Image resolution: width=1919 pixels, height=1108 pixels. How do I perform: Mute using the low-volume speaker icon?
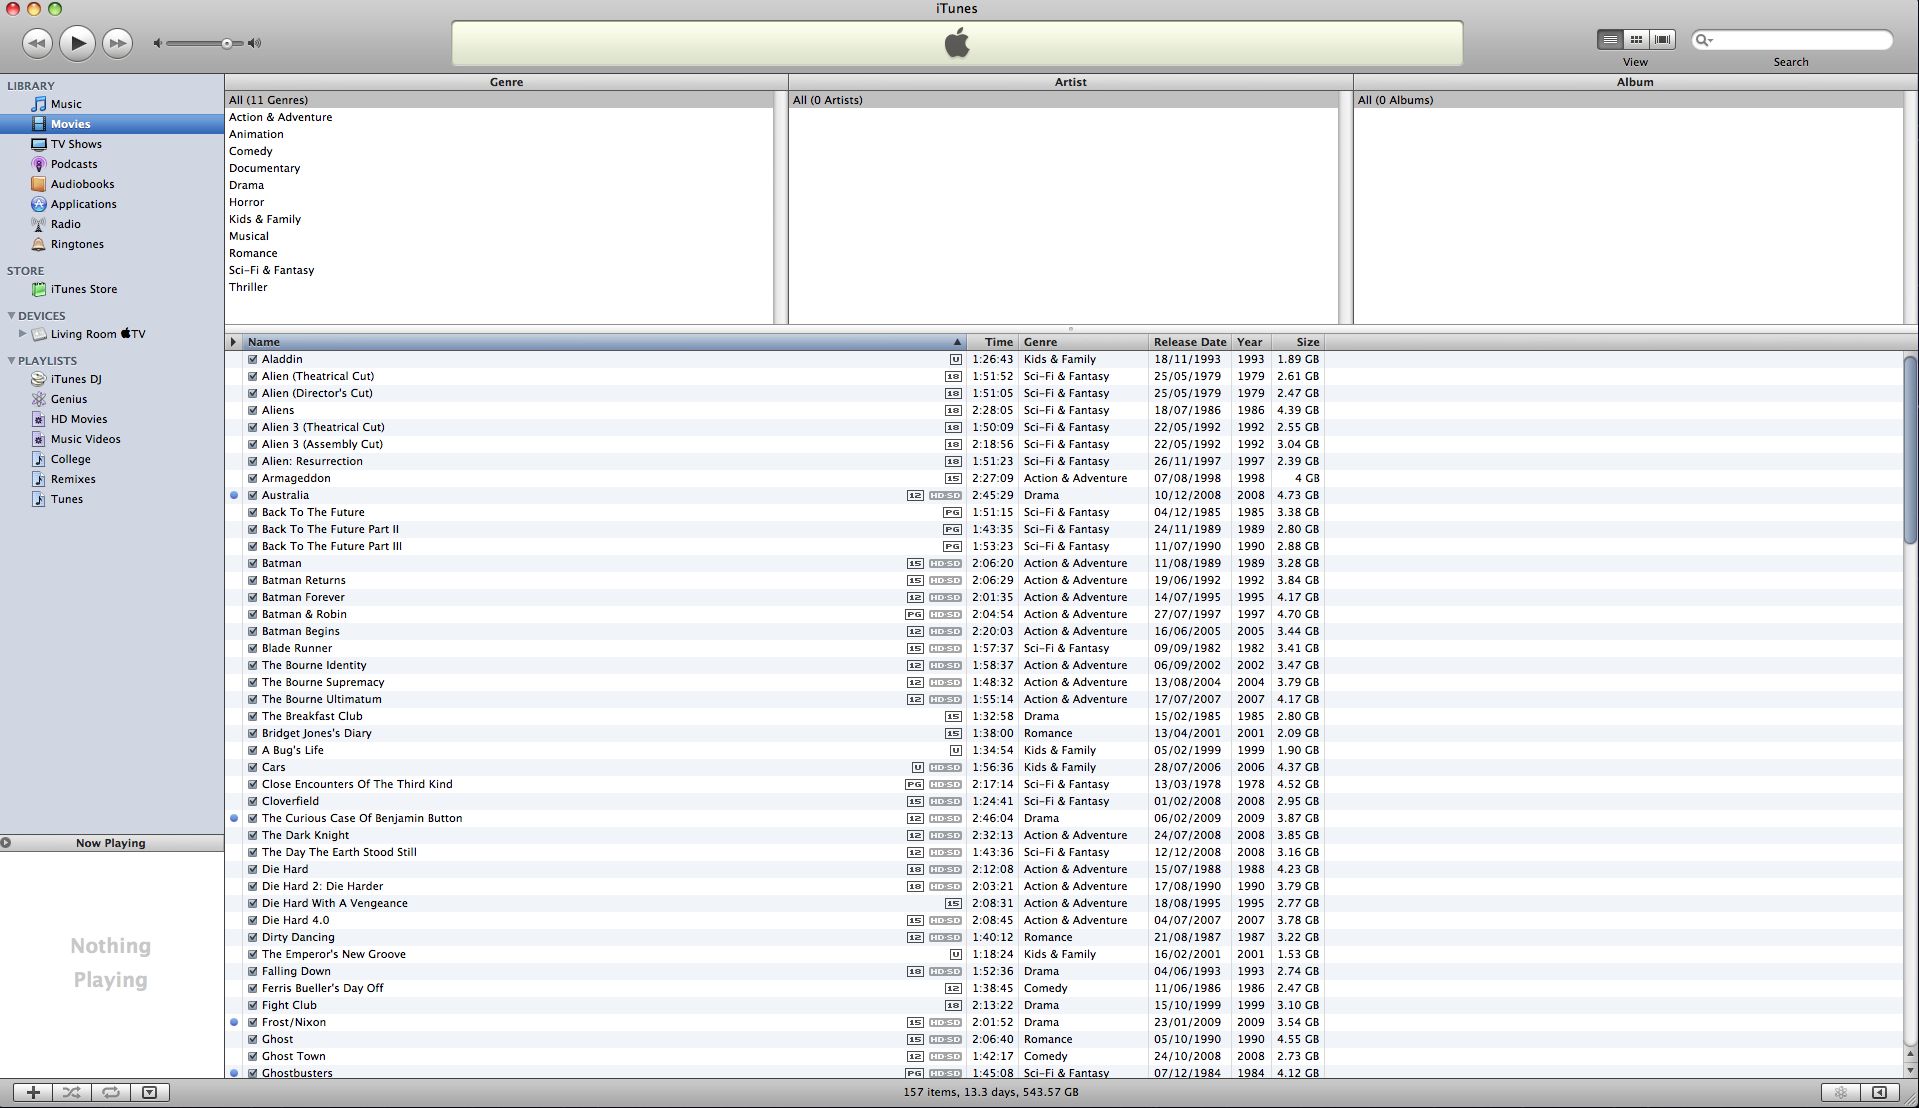(157, 43)
